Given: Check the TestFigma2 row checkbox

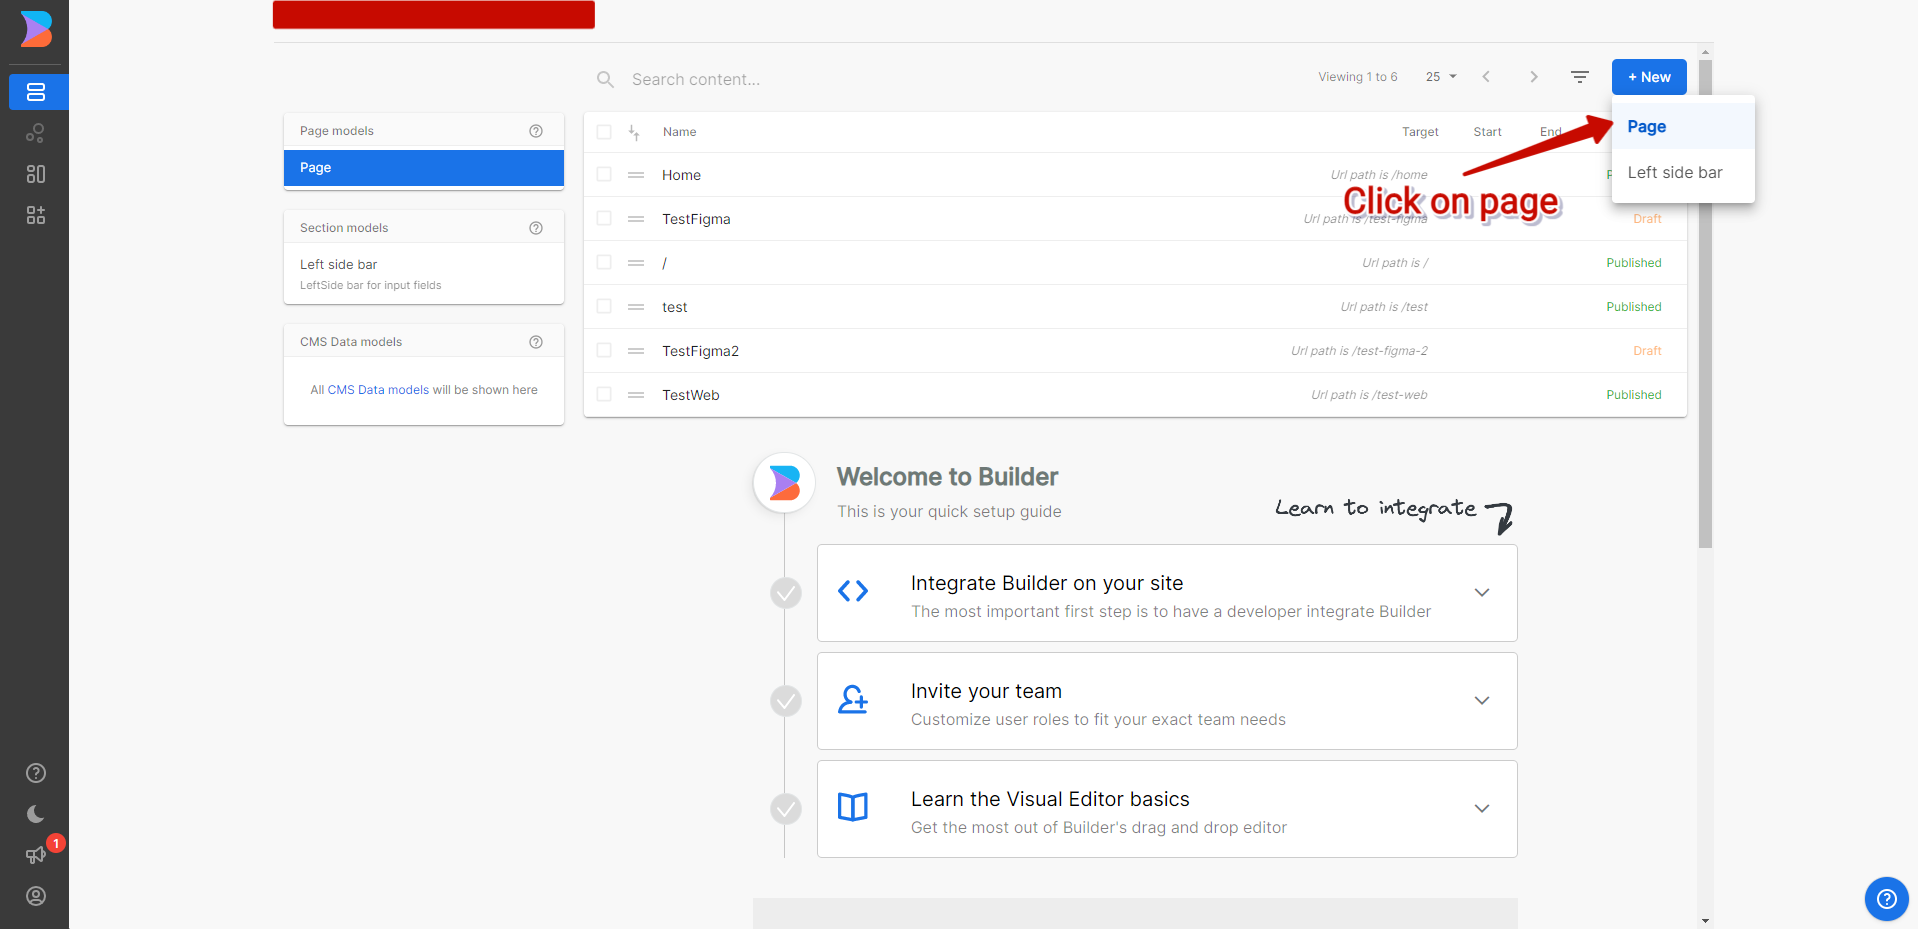Looking at the screenshot, I should tap(604, 350).
